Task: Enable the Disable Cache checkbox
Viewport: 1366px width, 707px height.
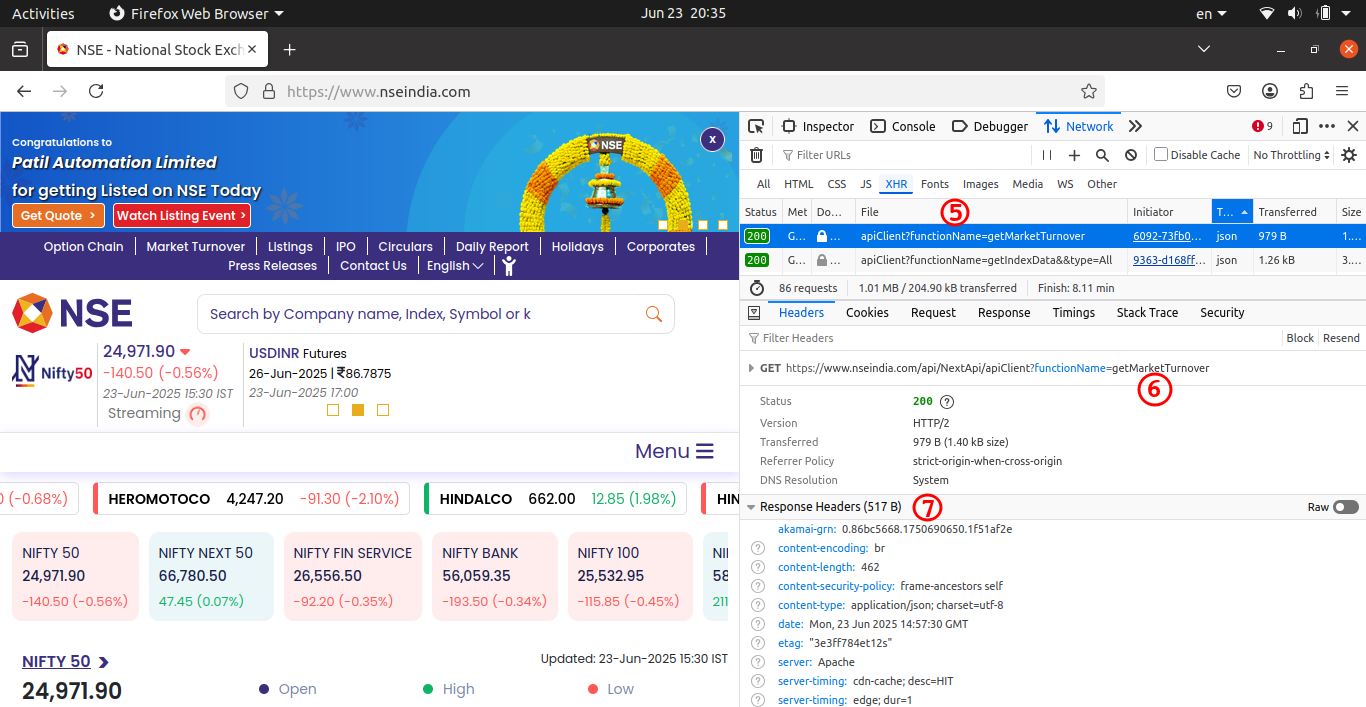Action: coord(1161,154)
